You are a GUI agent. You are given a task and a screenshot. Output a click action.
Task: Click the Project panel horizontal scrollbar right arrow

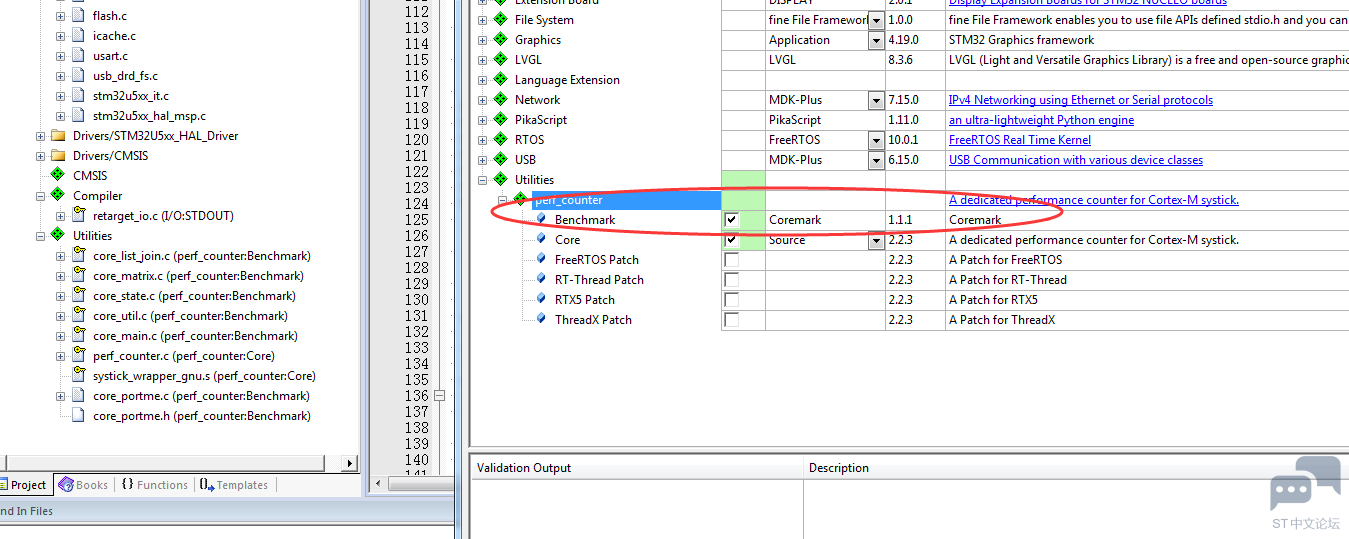tap(350, 463)
